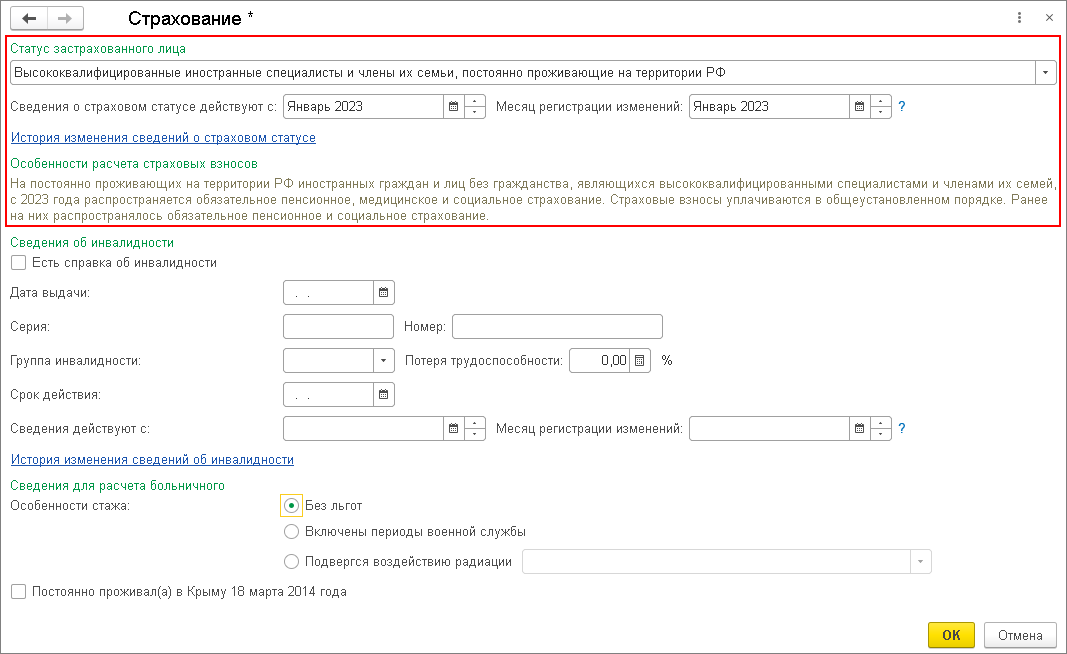
Task: Click help question mark beside disability registration month
Action: 902,428
